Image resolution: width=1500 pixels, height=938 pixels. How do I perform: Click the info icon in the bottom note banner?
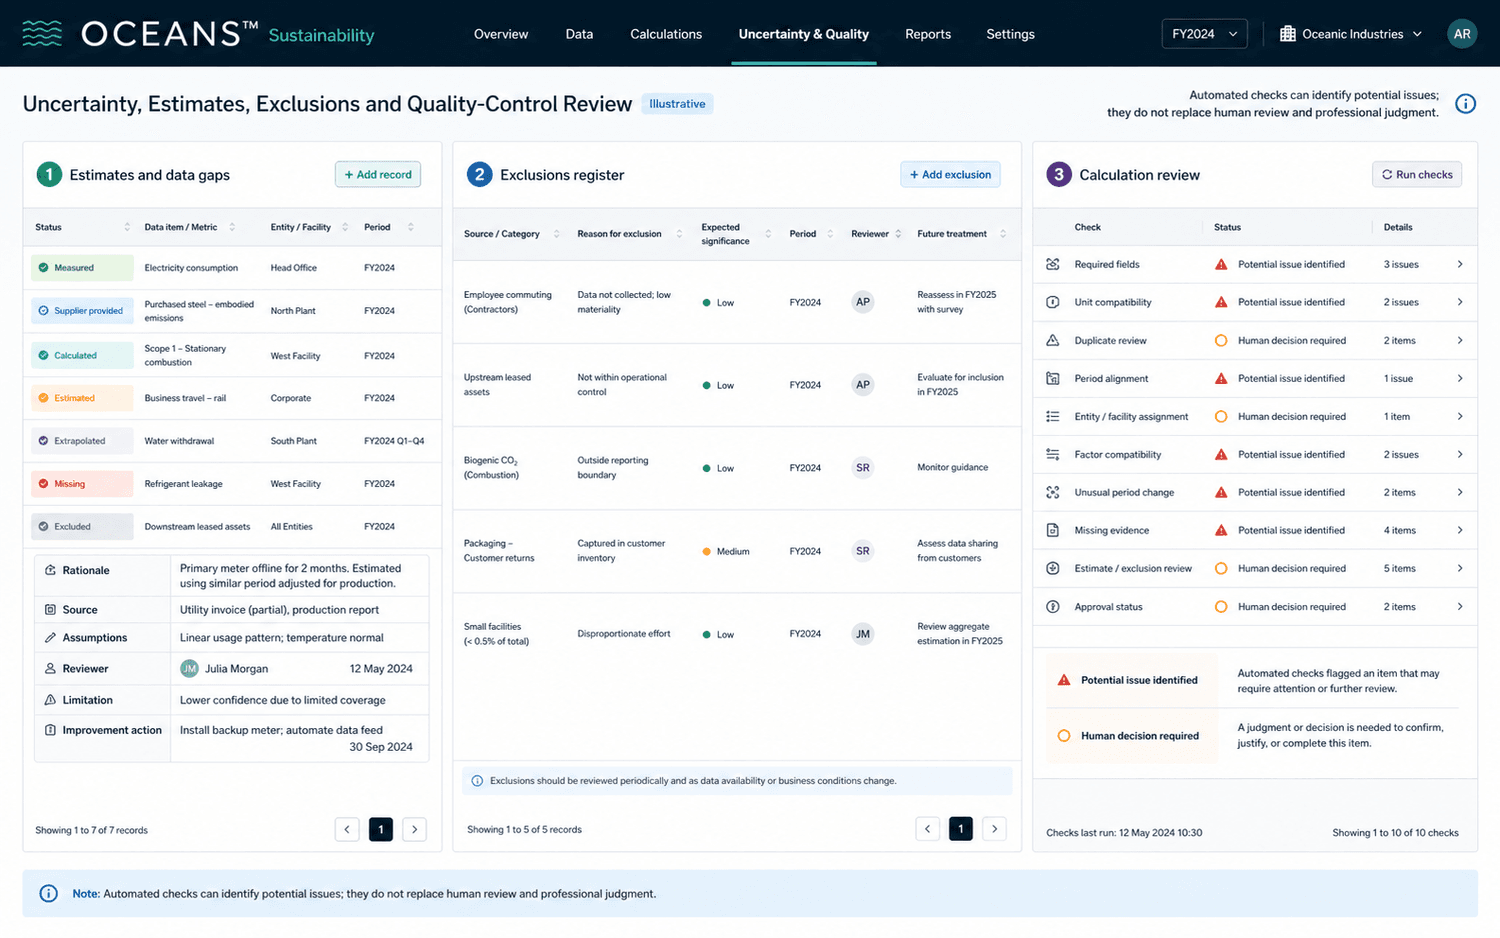[48, 894]
